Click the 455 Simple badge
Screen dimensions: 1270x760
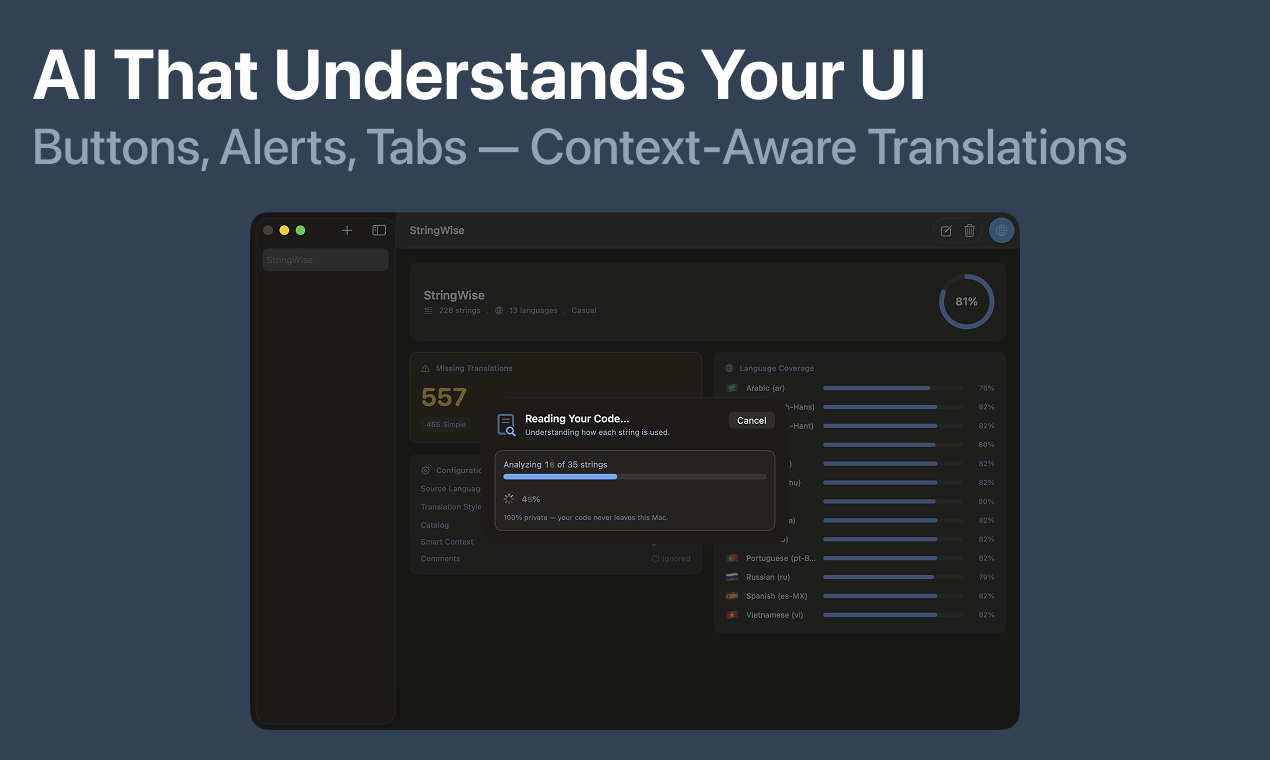tap(446, 425)
